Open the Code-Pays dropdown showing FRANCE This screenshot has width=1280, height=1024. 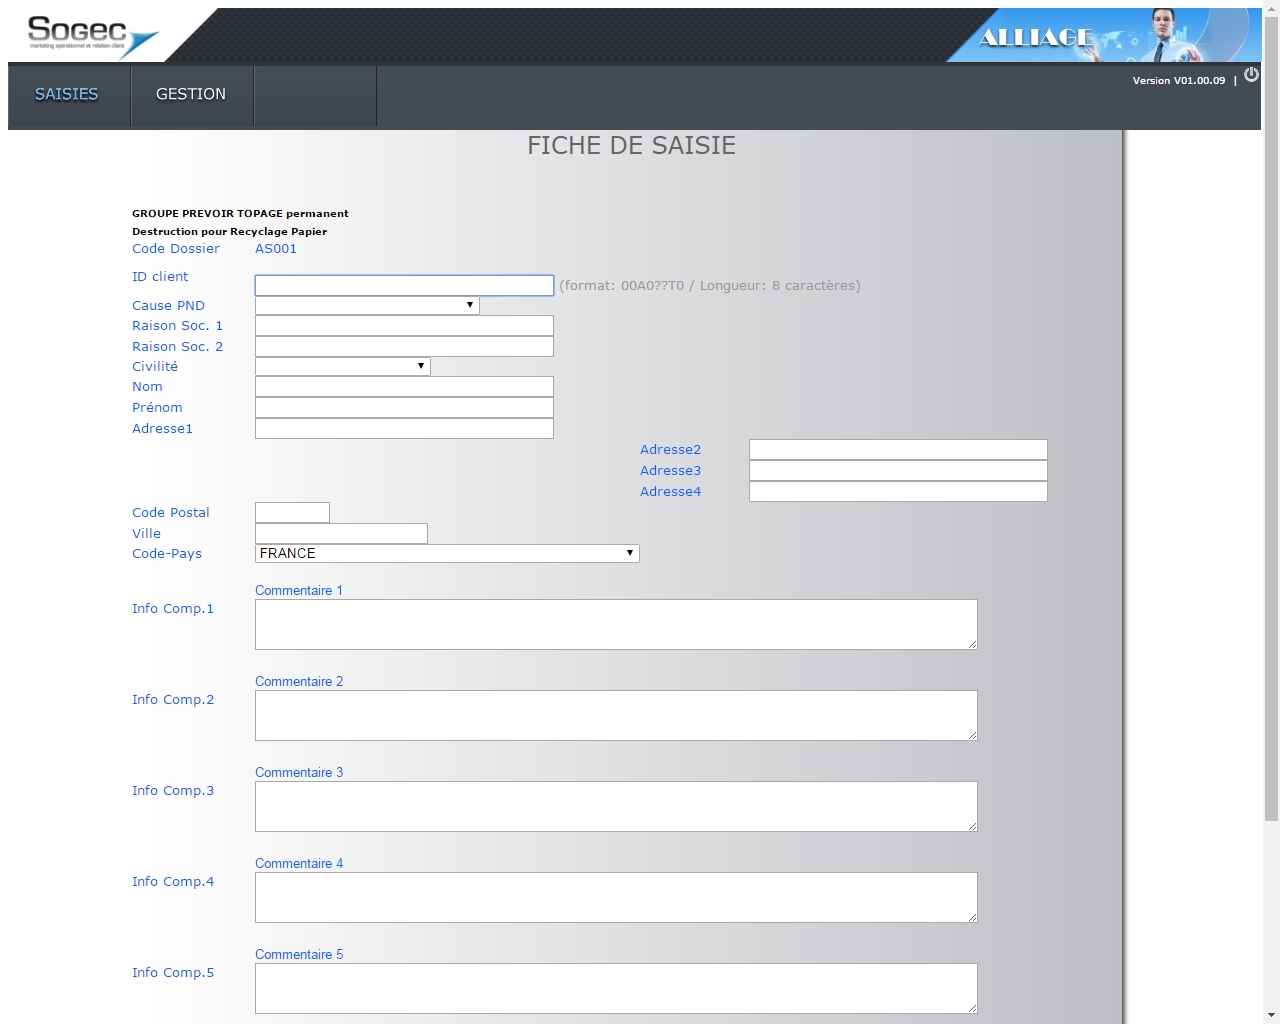pos(447,553)
